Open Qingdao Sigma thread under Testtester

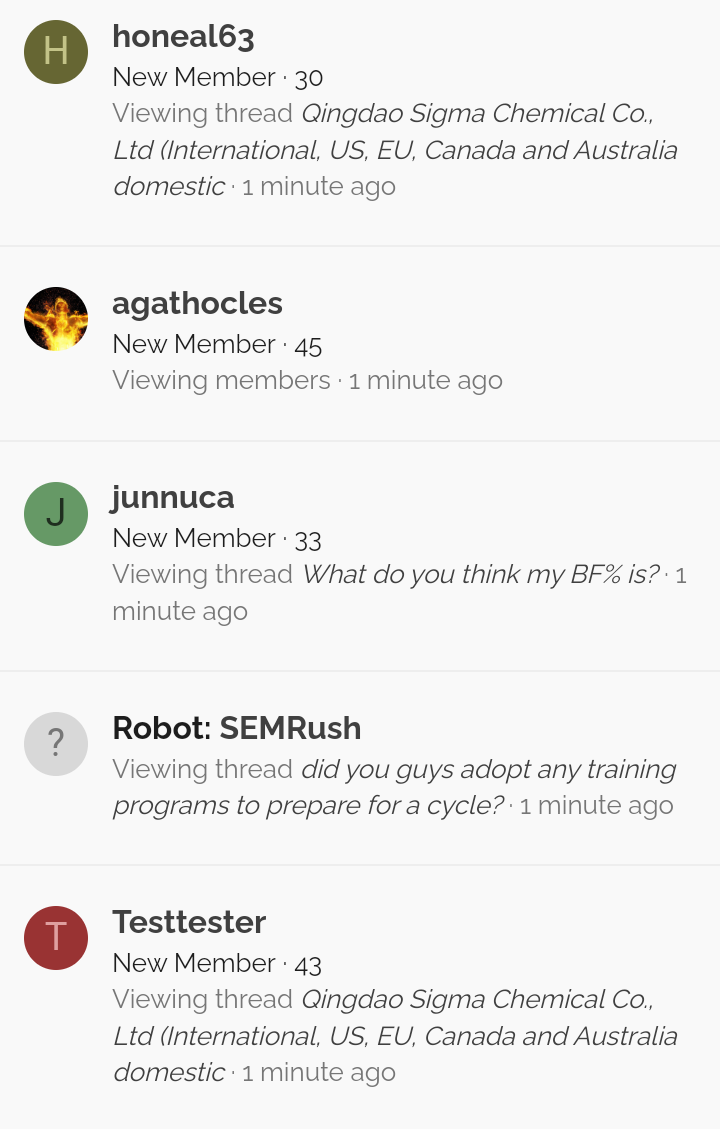click(395, 1035)
